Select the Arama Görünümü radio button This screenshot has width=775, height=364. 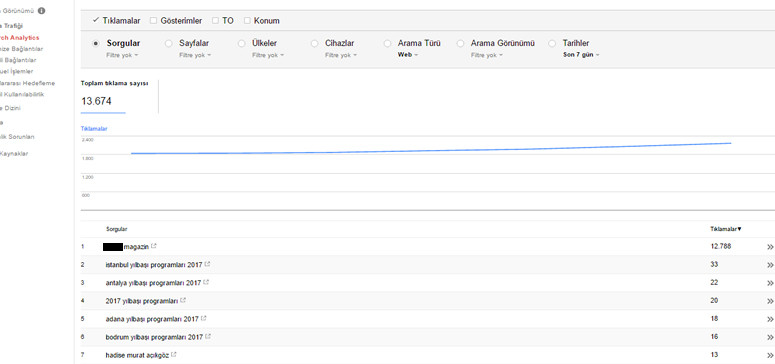click(460, 44)
